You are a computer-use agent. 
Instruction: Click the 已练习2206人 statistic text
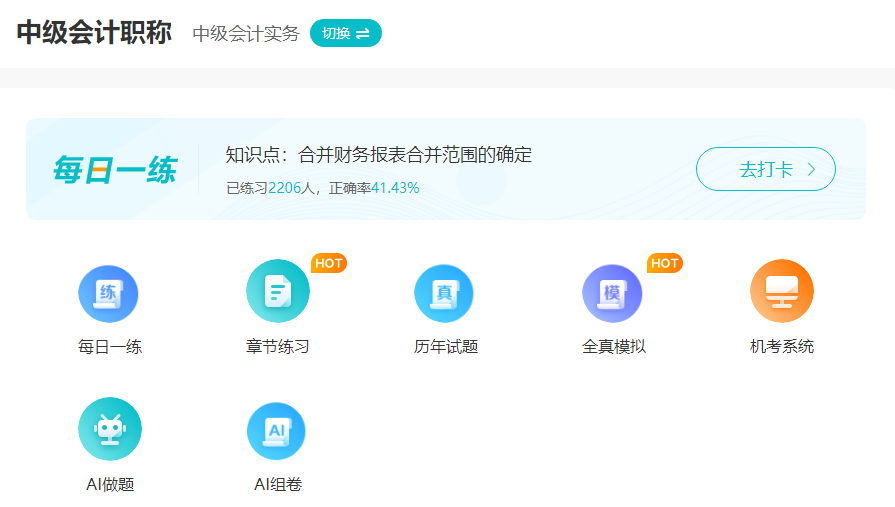tap(270, 188)
